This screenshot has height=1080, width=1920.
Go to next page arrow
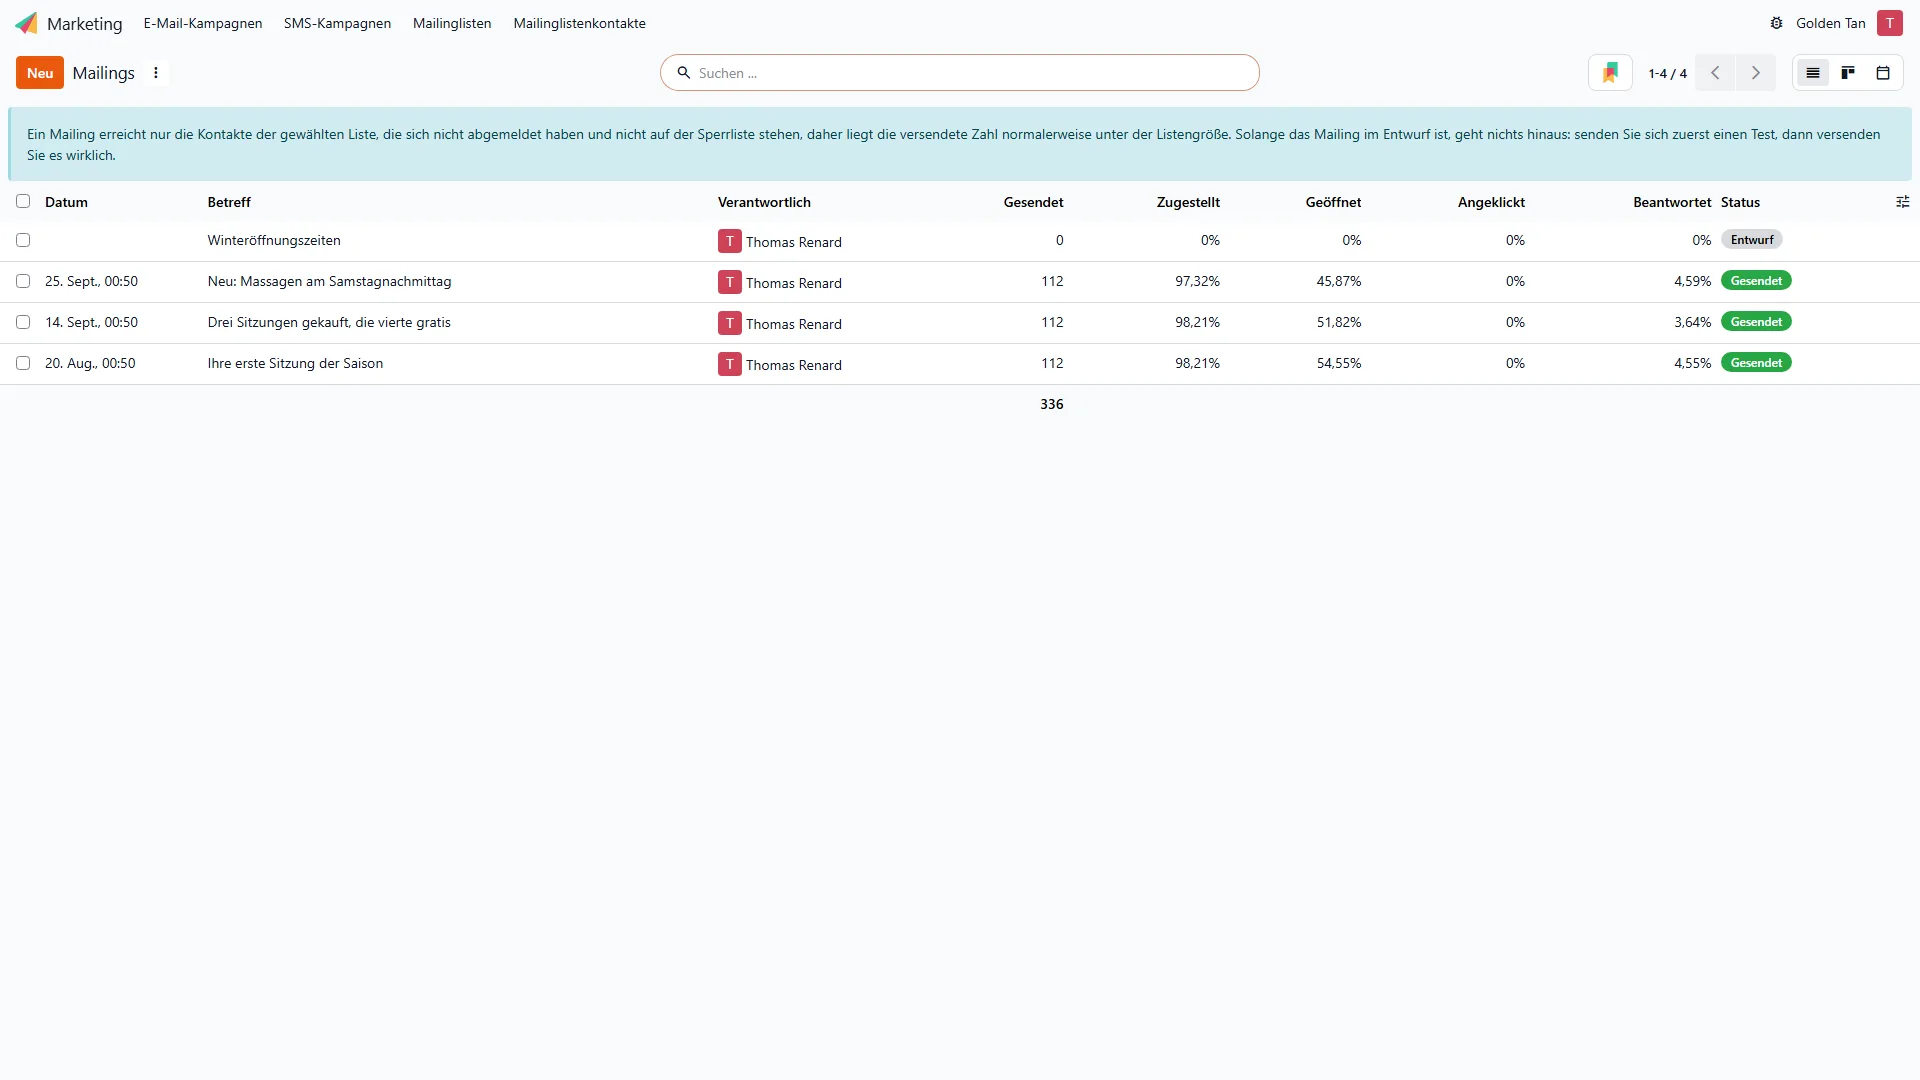point(1755,73)
